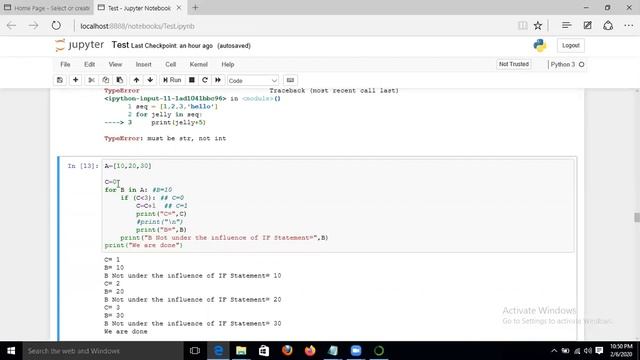Interrupt the kernel with stop icon

(191, 80)
